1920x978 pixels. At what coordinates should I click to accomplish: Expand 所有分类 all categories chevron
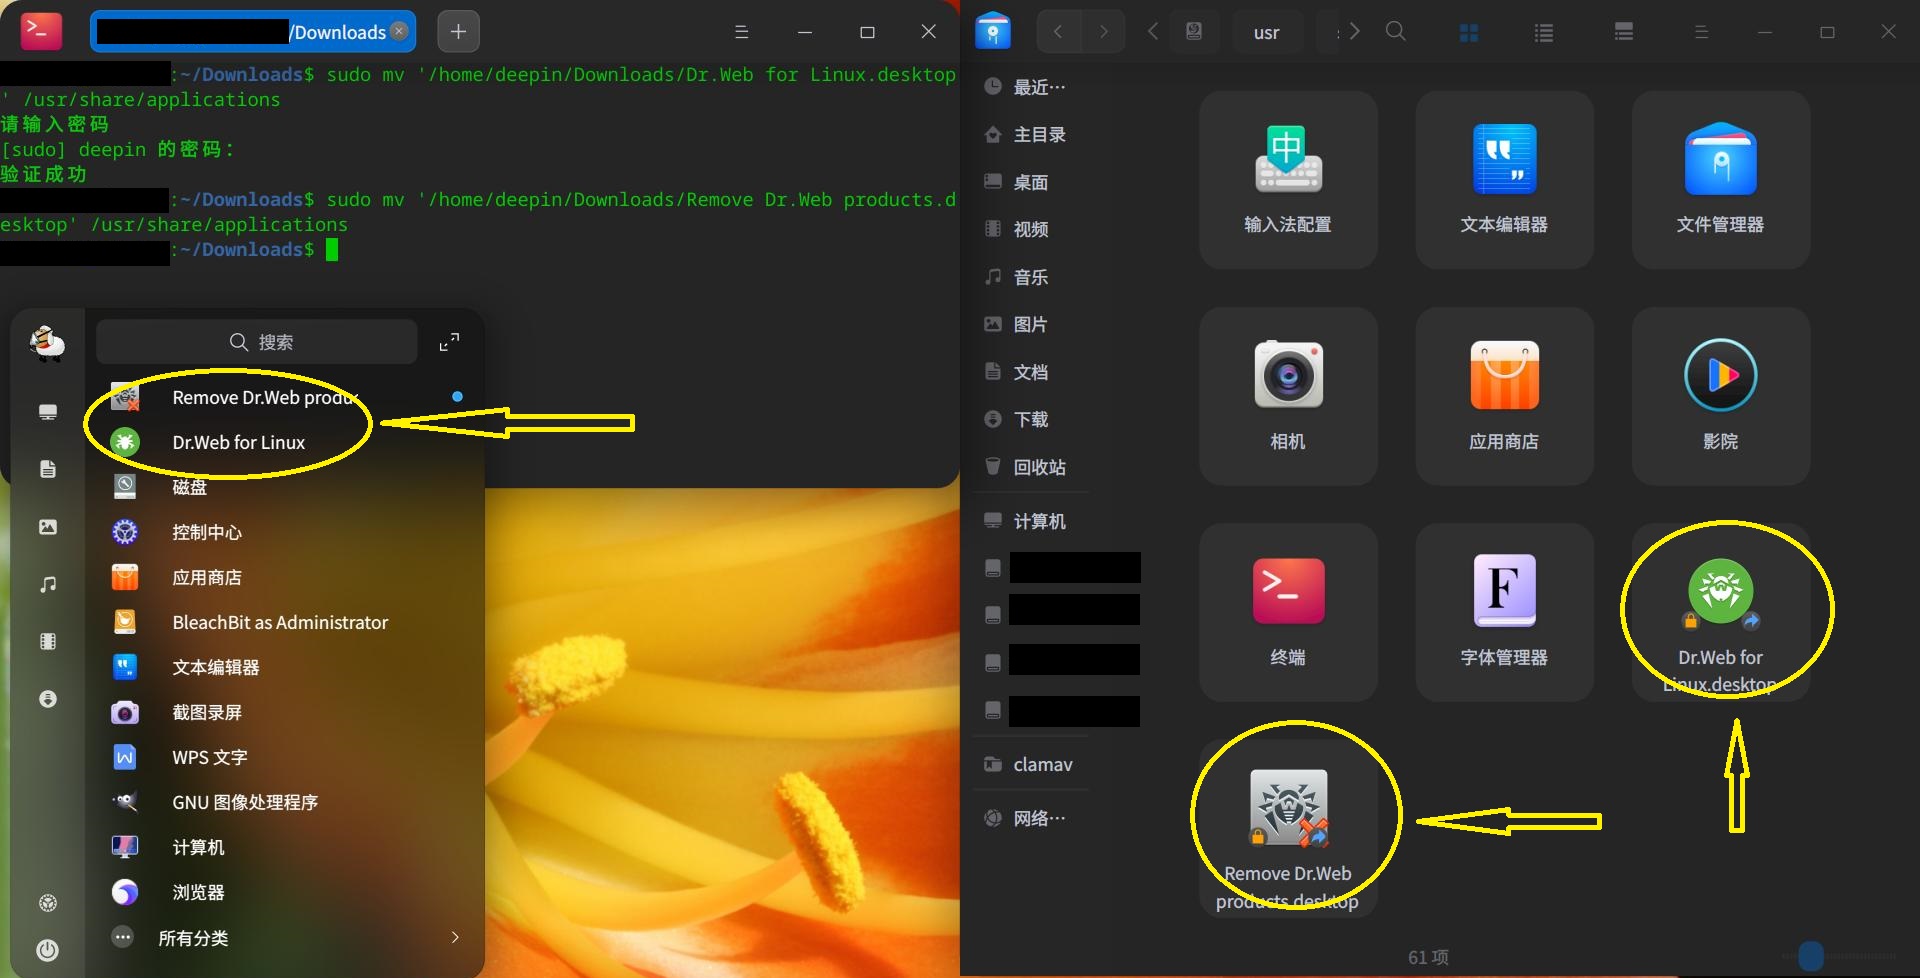(455, 938)
